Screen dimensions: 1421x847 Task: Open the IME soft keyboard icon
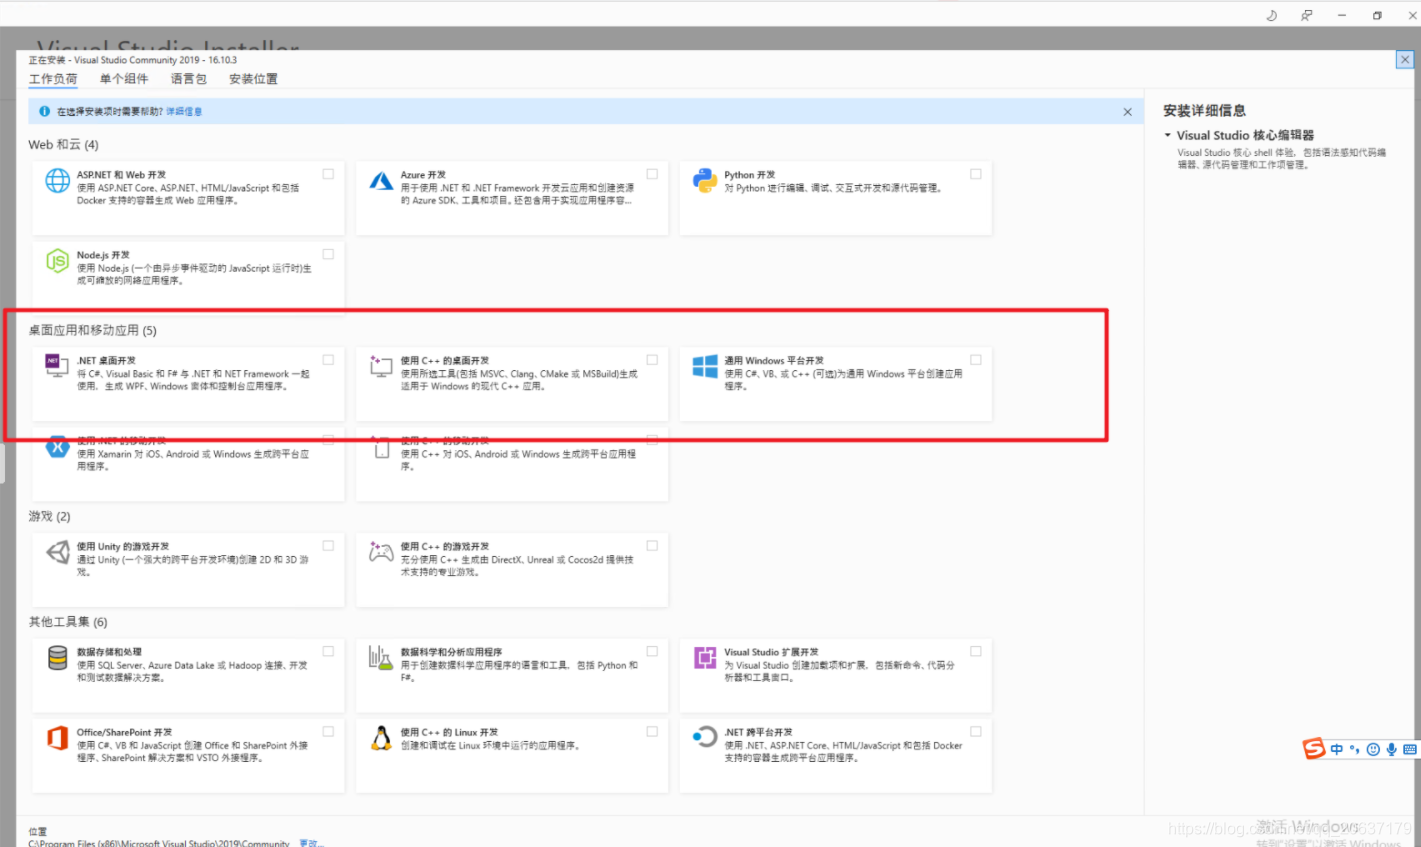(x=1410, y=749)
